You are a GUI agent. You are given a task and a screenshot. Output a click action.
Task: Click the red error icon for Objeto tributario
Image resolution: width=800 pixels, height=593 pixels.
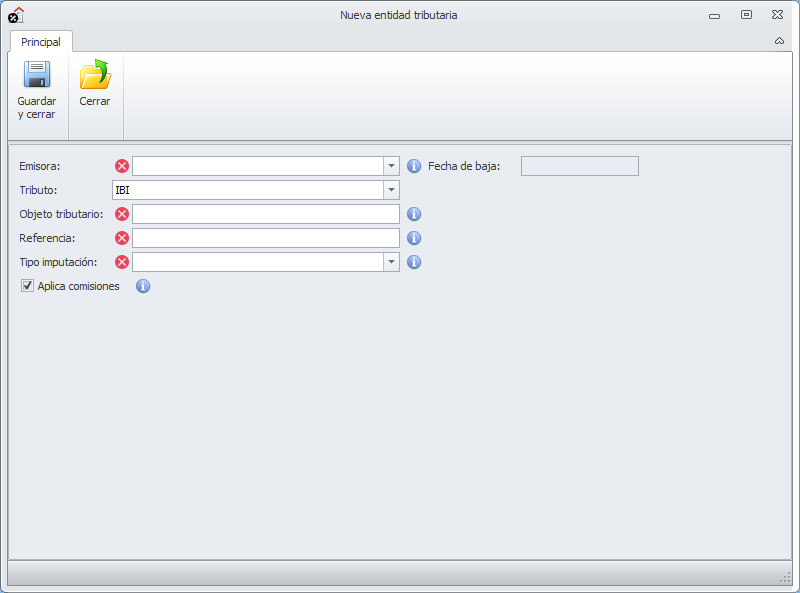(x=122, y=214)
